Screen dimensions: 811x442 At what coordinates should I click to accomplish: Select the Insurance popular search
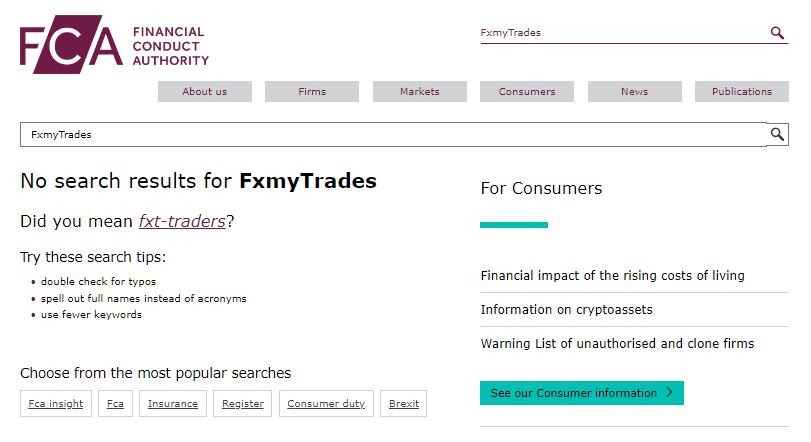173,403
